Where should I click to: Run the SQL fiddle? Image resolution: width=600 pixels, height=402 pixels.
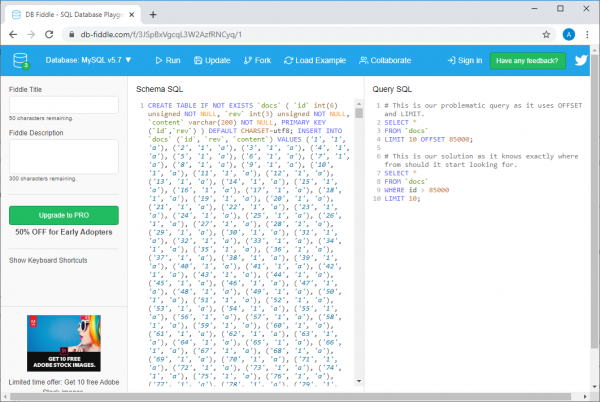[x=166, y=61]
